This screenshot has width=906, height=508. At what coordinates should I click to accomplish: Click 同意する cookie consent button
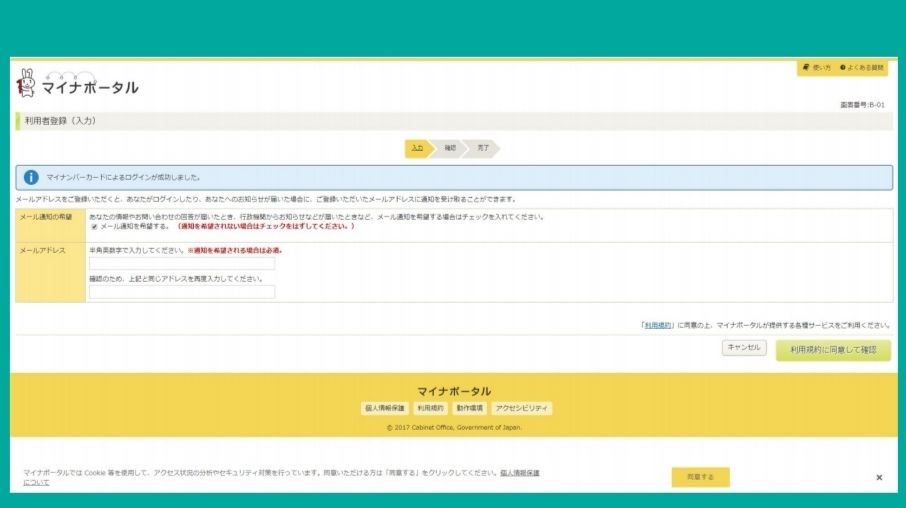point(700,477)
